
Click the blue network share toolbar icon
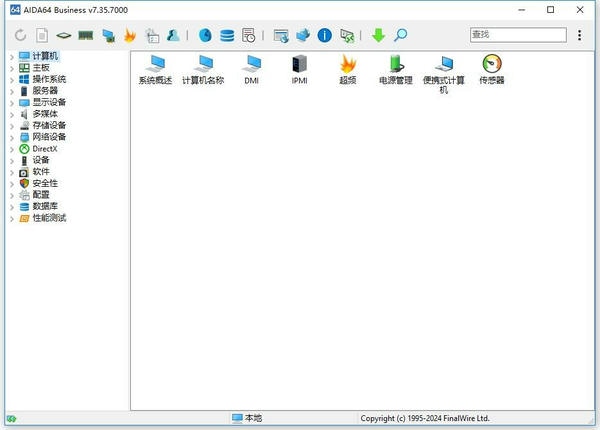(303, 35)
